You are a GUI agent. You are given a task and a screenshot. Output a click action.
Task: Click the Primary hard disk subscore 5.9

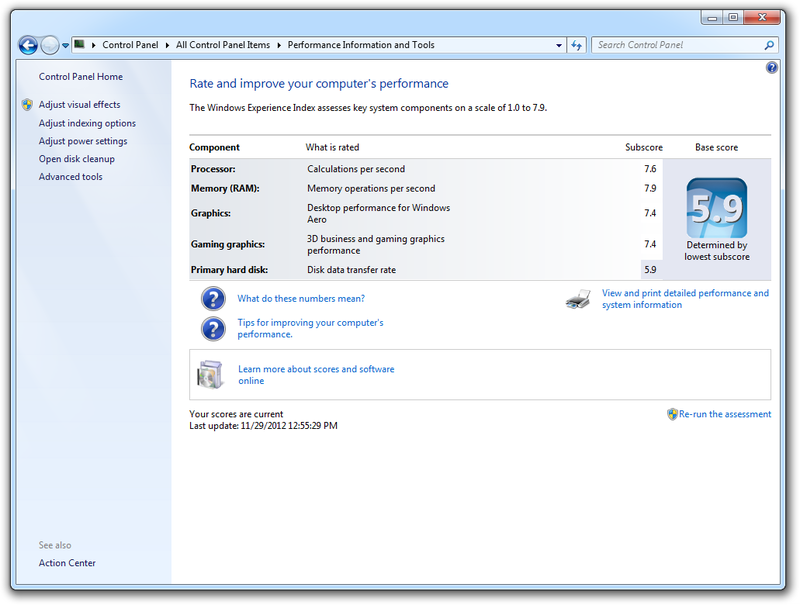tap(650, 270)
